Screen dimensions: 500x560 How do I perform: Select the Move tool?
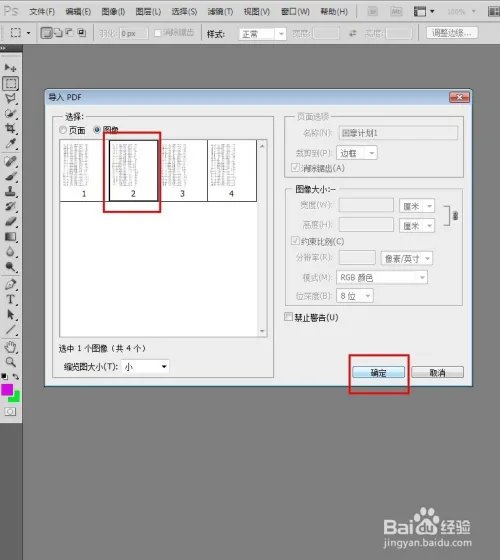click(10, 68)
